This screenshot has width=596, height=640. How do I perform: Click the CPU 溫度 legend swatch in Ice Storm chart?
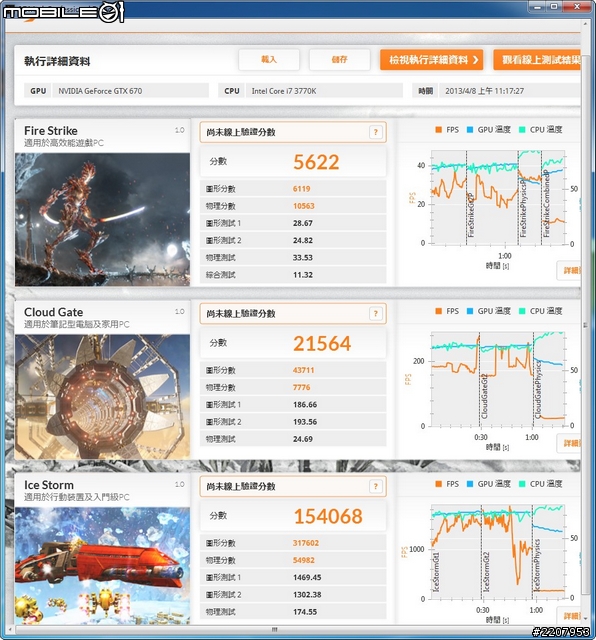tap(522, 484)
